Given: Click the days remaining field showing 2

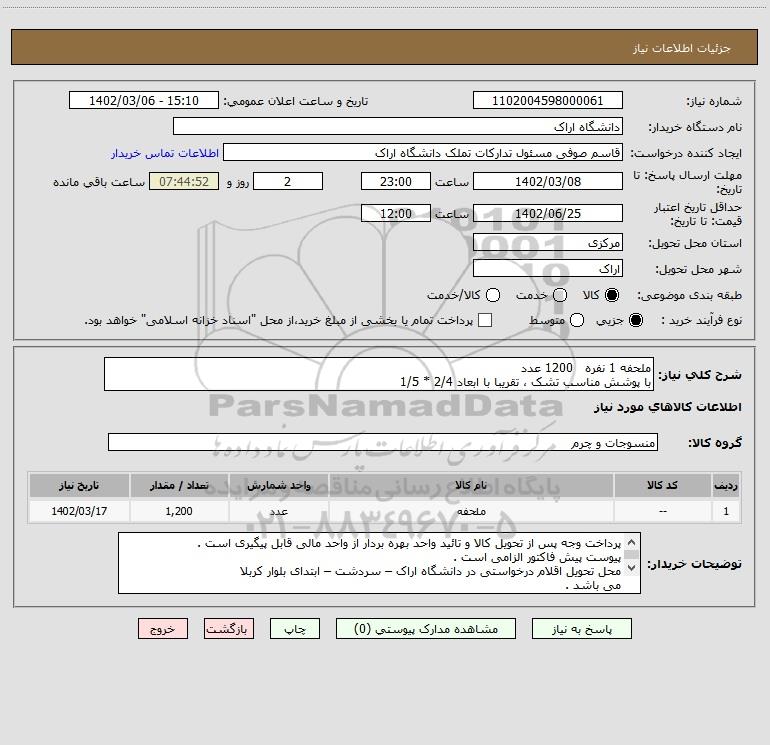Looking at the screenshot, I should (x=288, y=181).
